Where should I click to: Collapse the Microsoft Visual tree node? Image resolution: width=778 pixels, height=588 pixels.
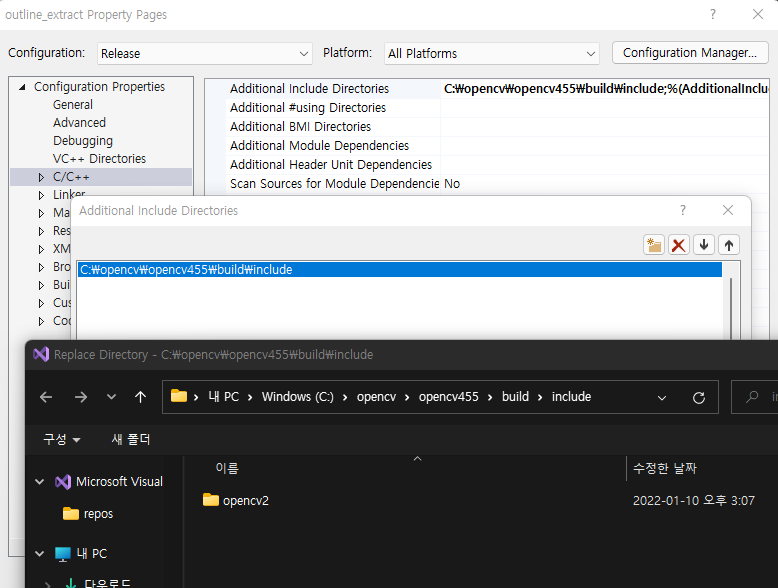point(40,481)
